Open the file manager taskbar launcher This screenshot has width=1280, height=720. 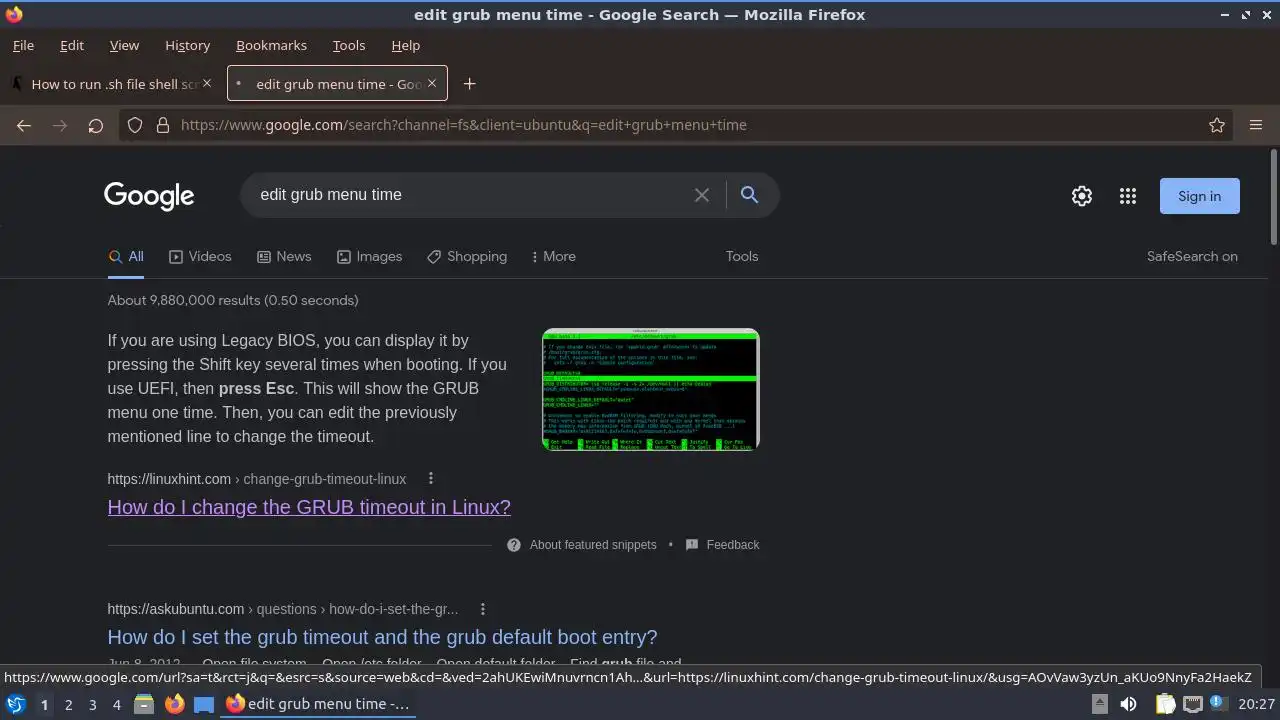pyautogui.click(x=144, y=704)
